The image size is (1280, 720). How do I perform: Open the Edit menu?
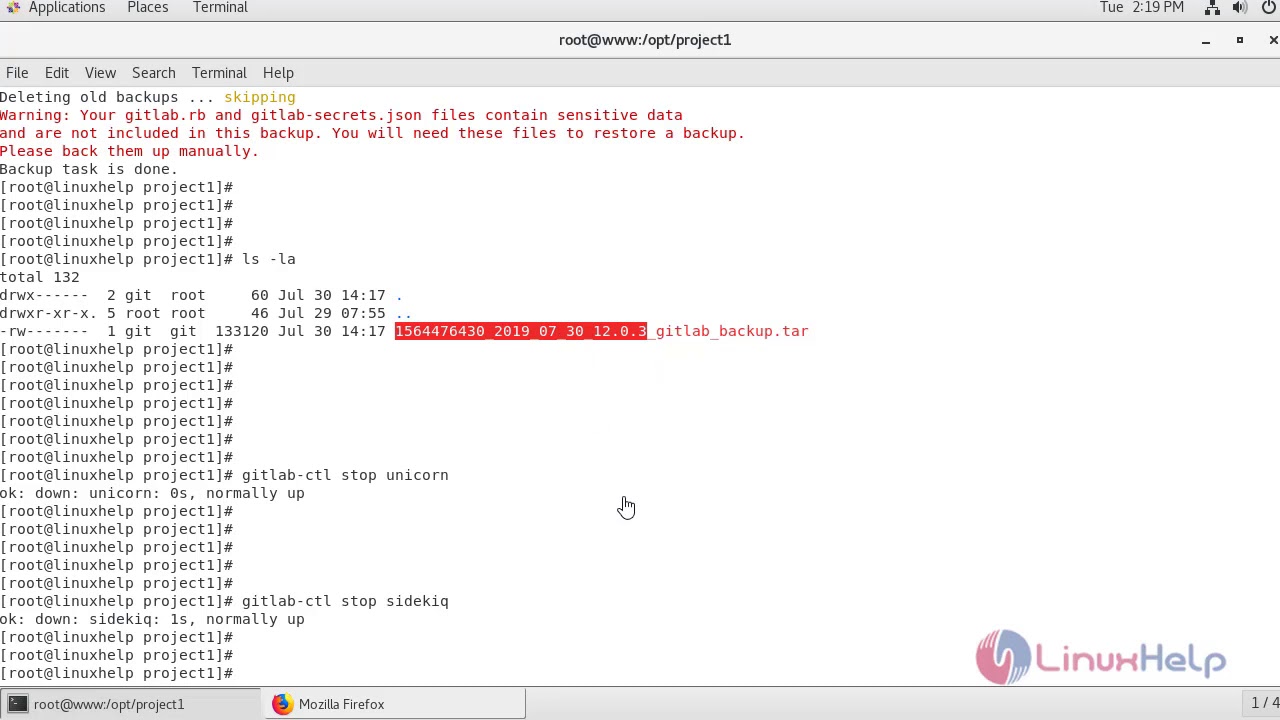pyautogui.click(x=56, y=73)
